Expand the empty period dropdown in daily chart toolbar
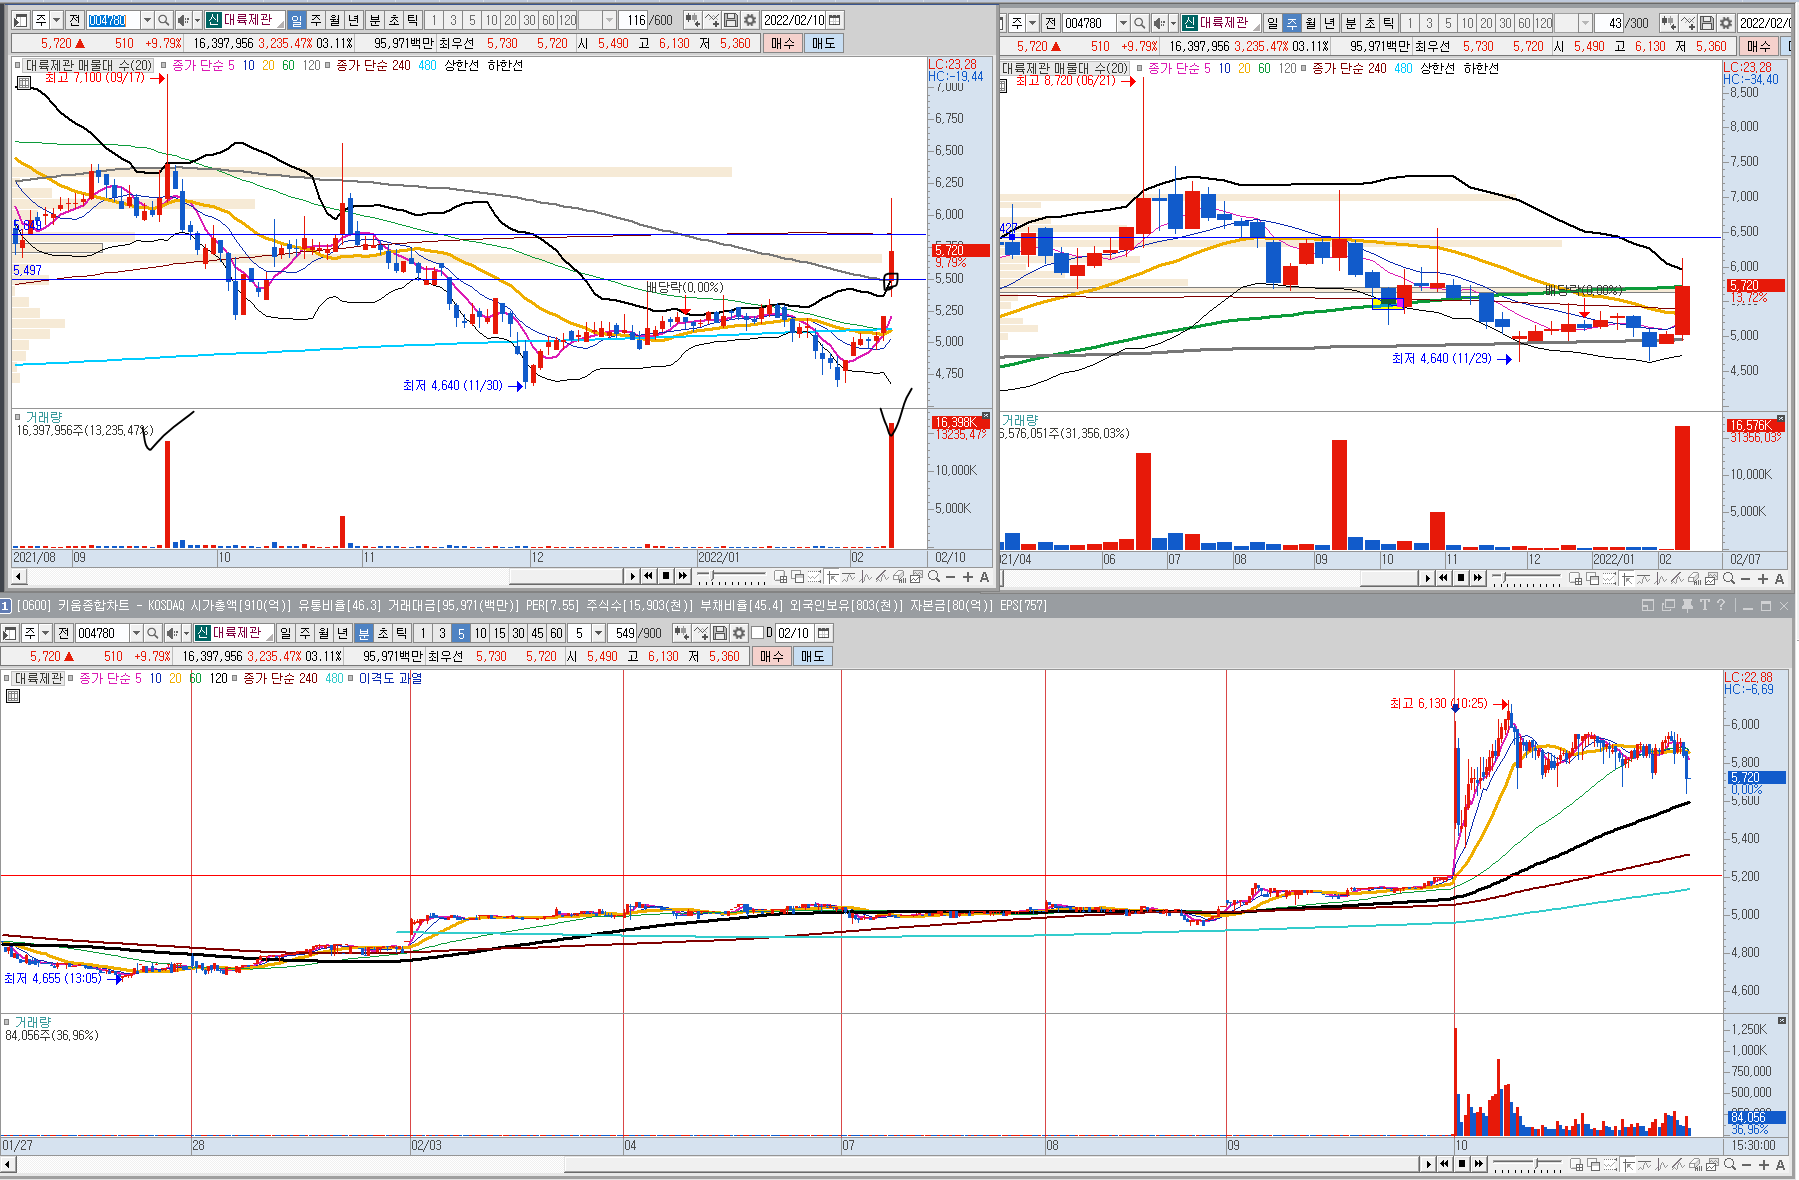The width and height of the screenshot is (1799, 1180). click(x=609, y=20)
